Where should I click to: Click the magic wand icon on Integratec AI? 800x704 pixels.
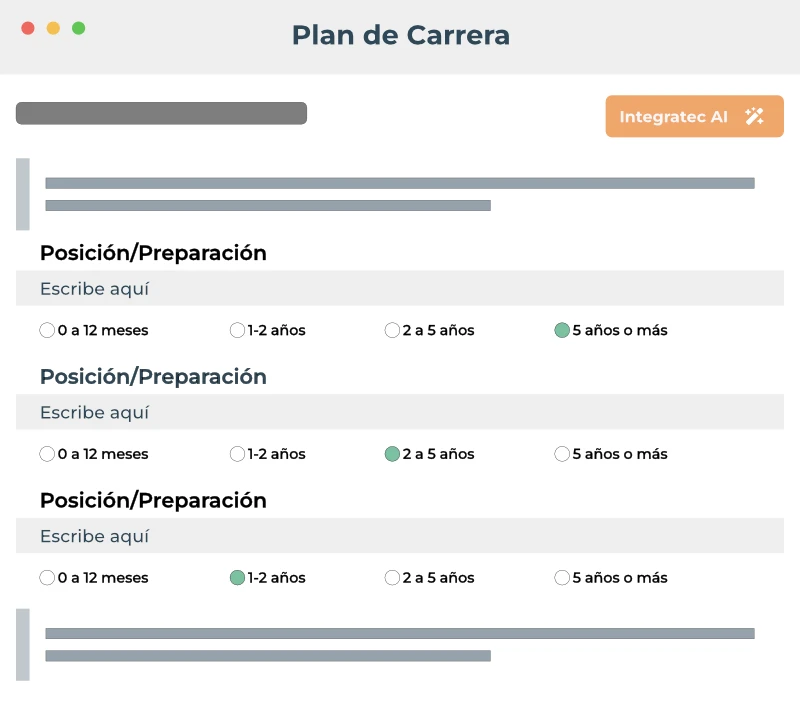coord(755,116)
